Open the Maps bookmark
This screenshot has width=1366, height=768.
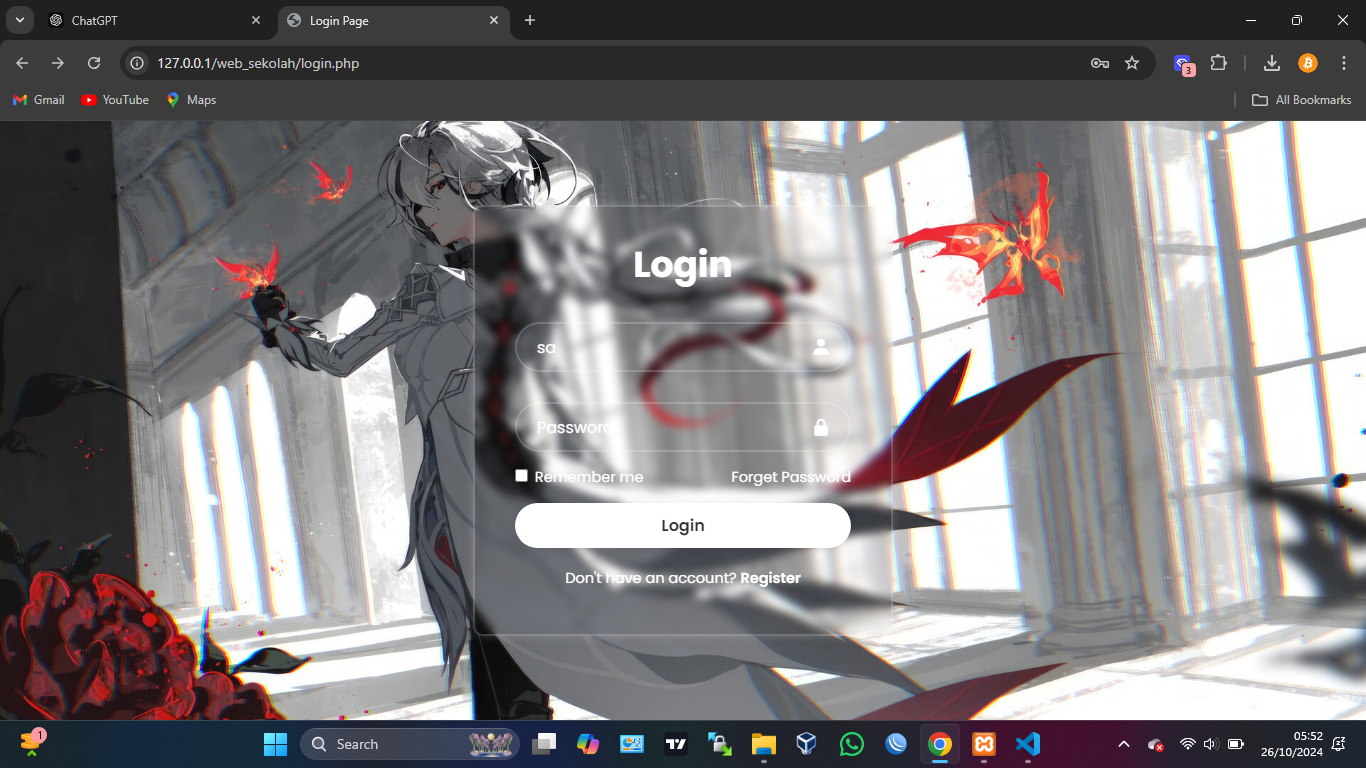click(x=191, y=100)
